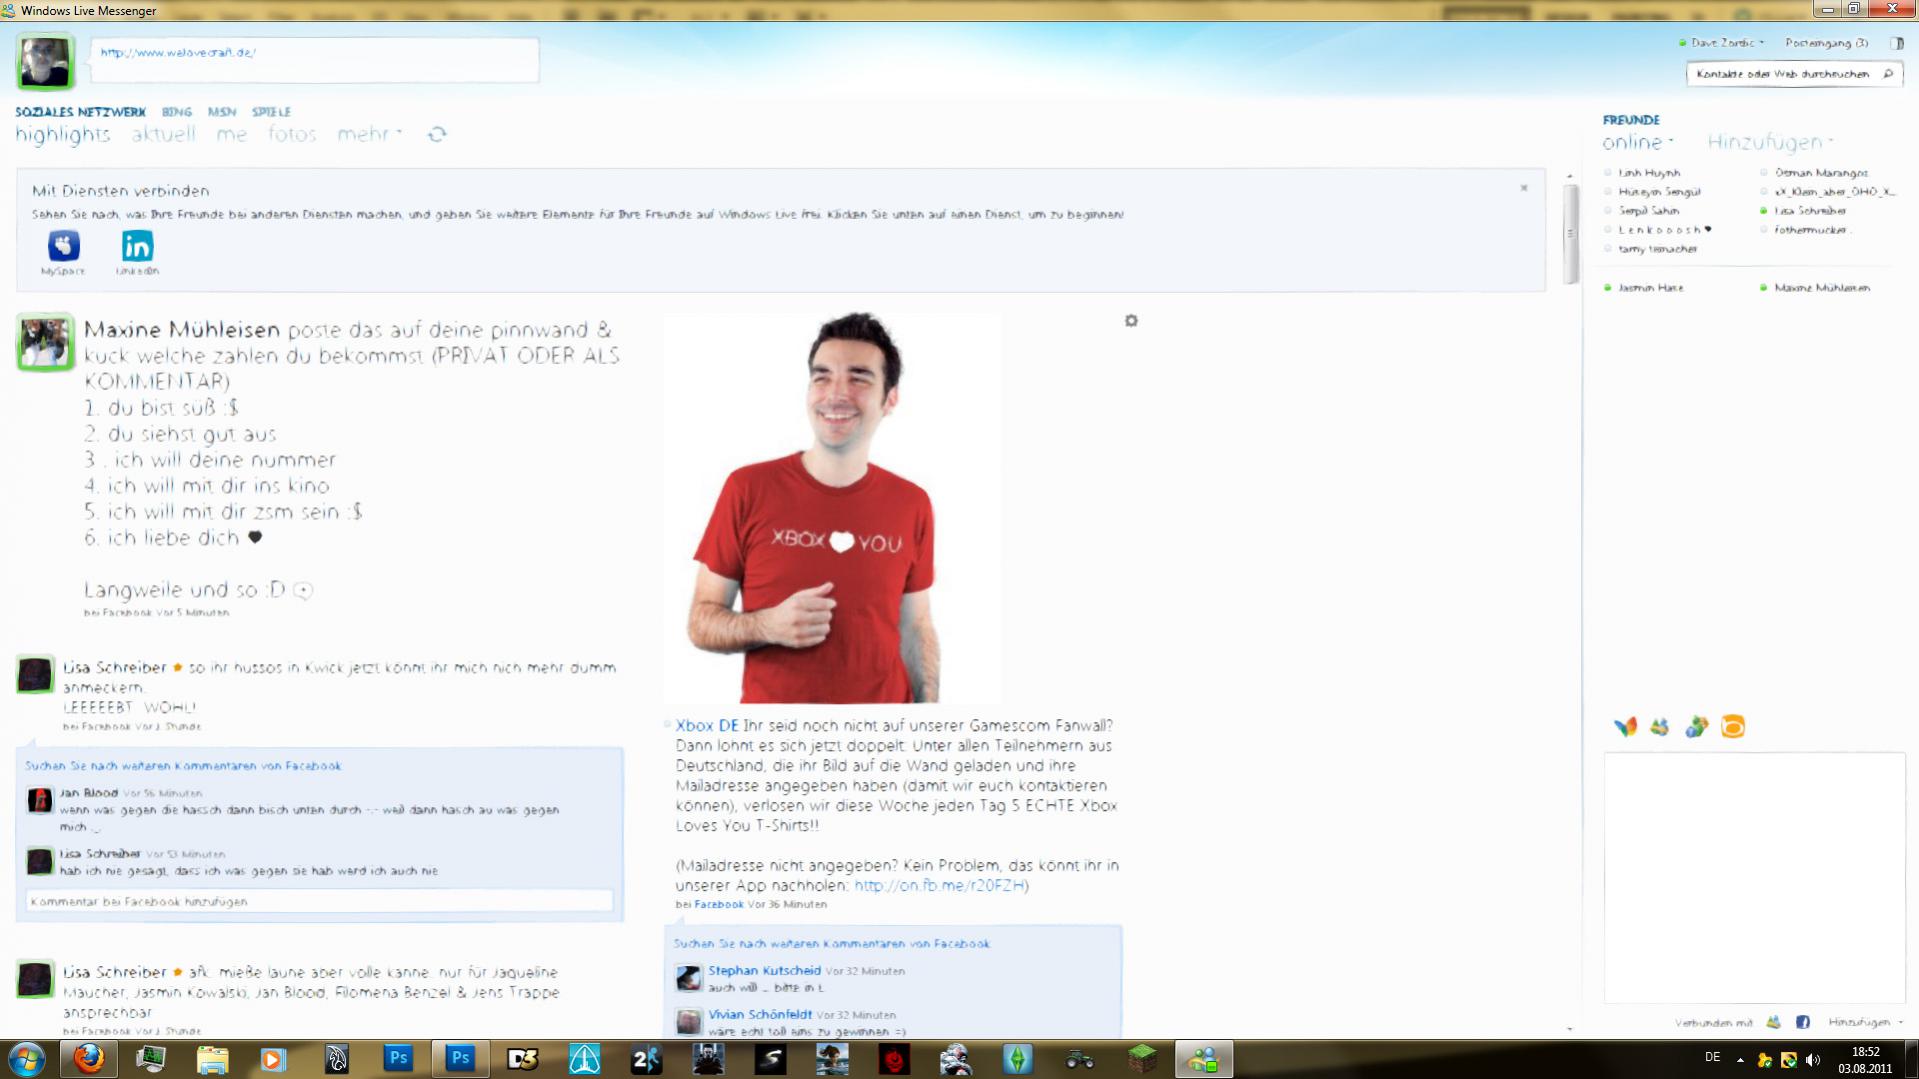Open the on.fb.me link in Xbox post

point(939,886)
